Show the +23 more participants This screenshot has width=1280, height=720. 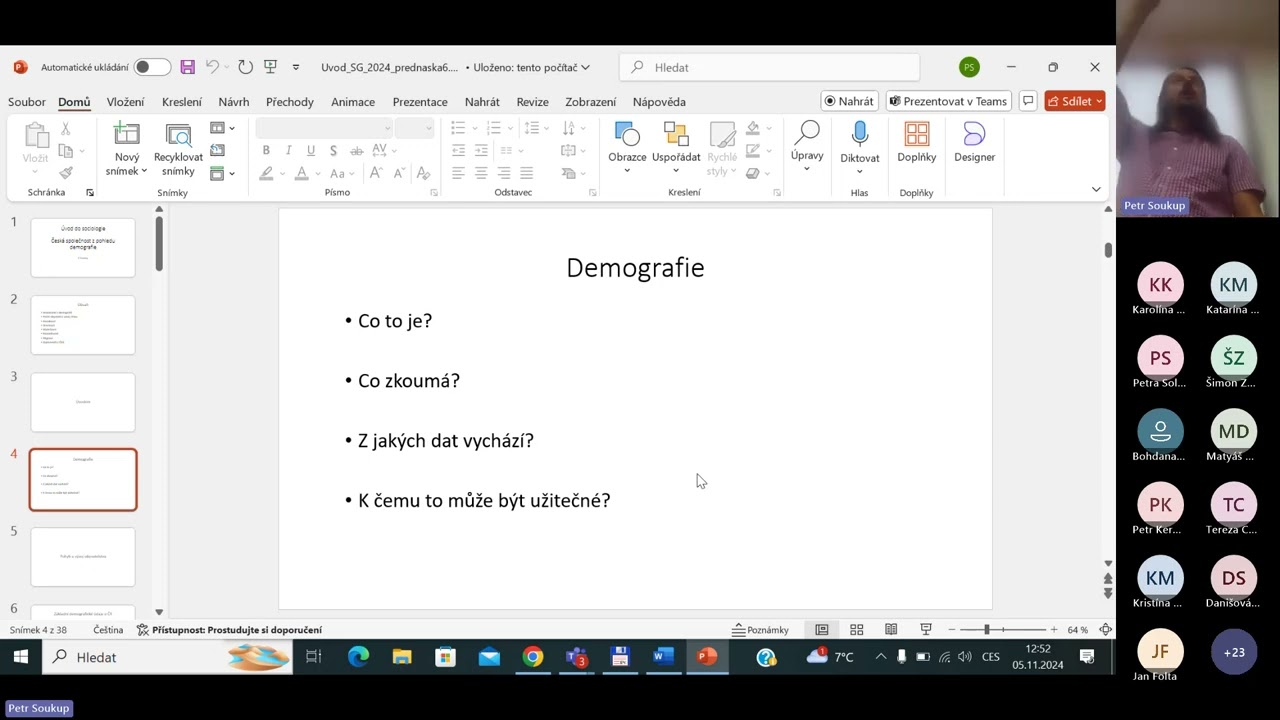tap(1234, 652)
